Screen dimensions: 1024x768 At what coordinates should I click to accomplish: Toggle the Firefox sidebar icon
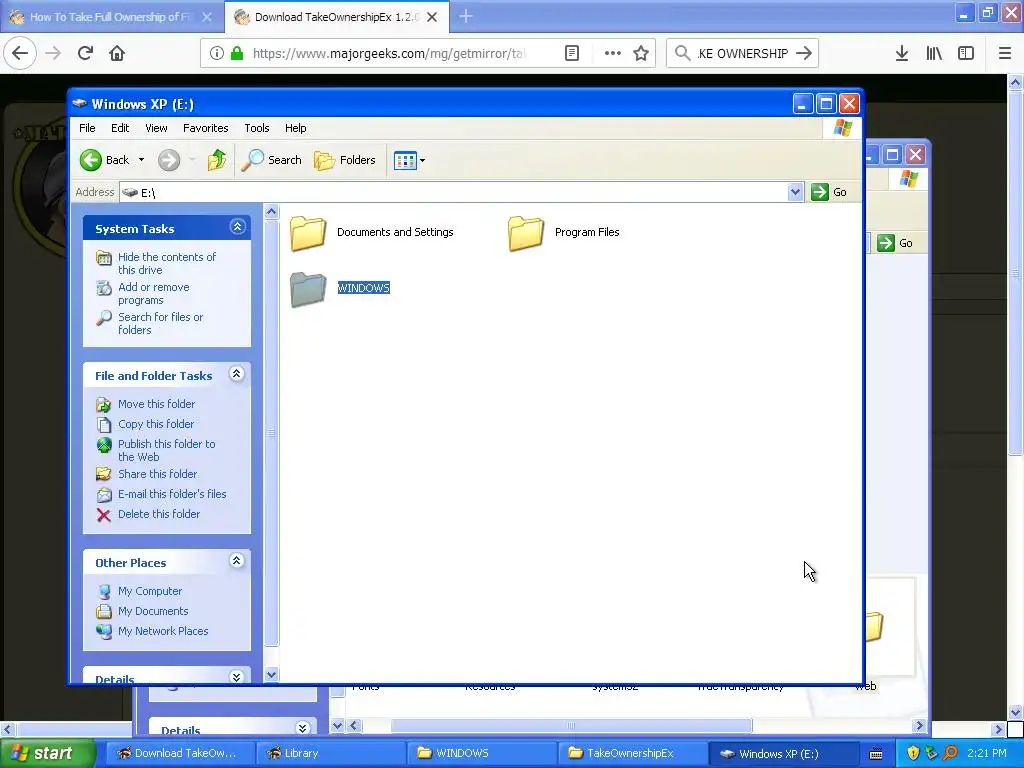pyautogui.click(x=966, y=53)
